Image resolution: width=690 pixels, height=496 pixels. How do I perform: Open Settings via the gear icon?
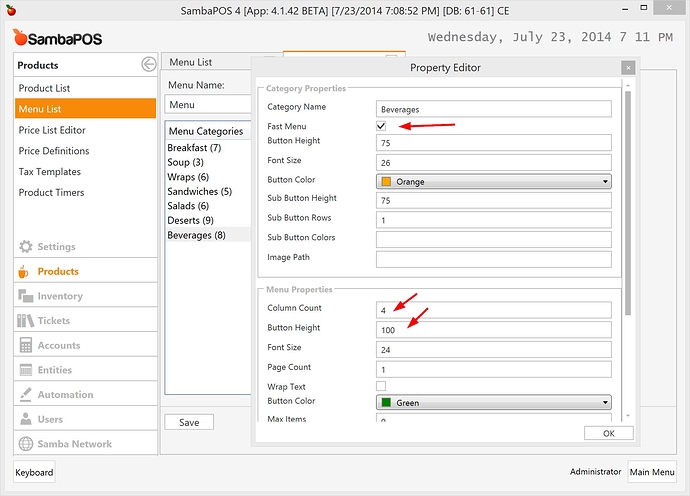[26, 246]
